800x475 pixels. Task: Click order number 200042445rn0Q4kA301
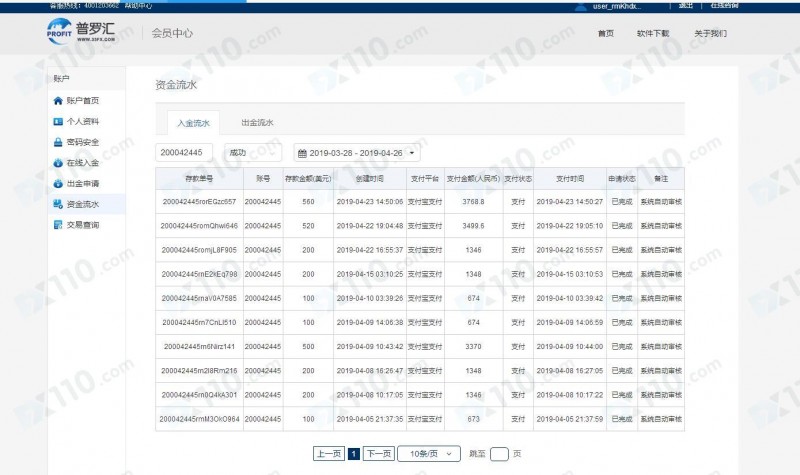[199, 395]
